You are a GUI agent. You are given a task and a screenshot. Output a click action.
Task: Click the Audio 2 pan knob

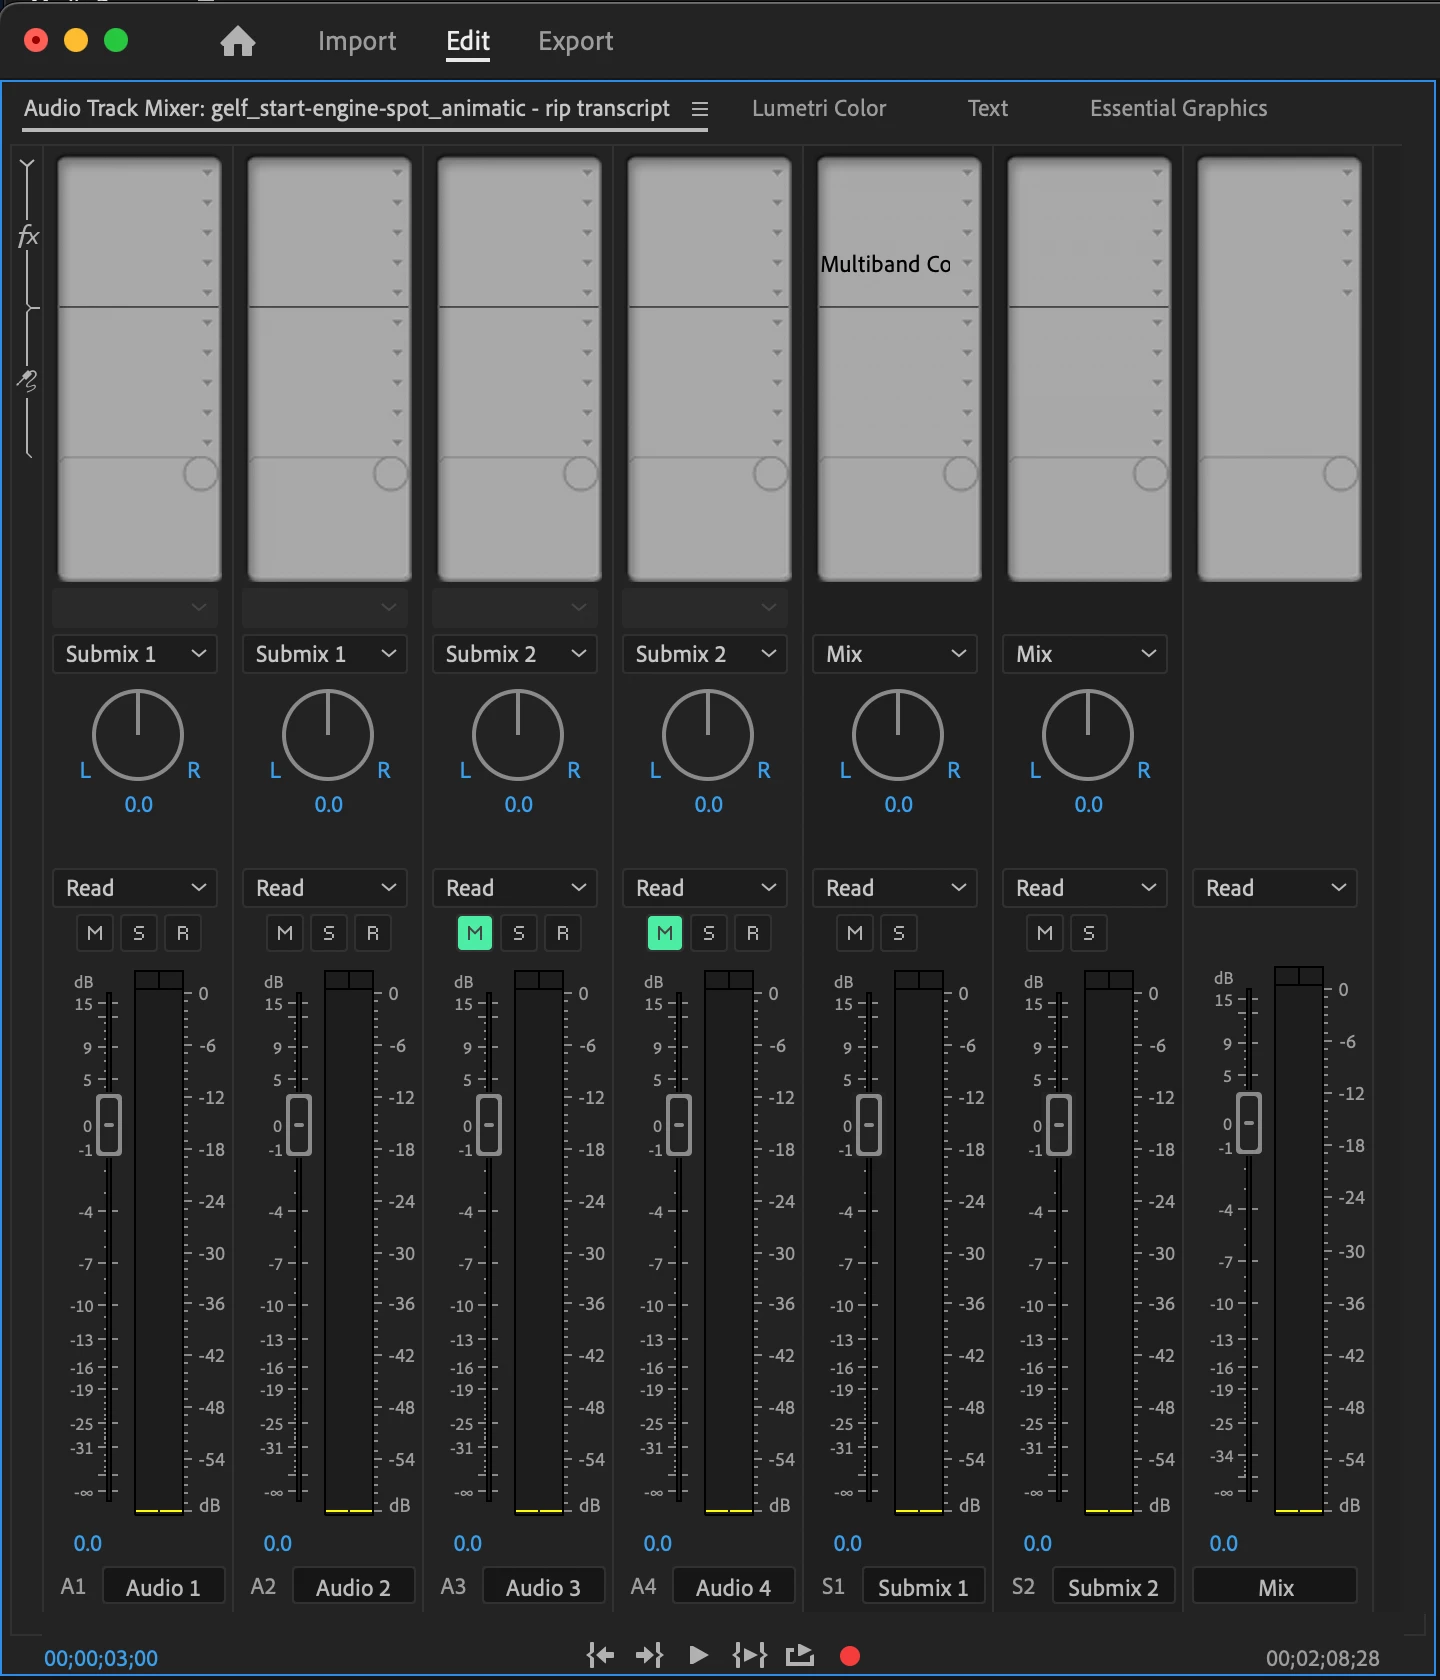click(328, 735)
